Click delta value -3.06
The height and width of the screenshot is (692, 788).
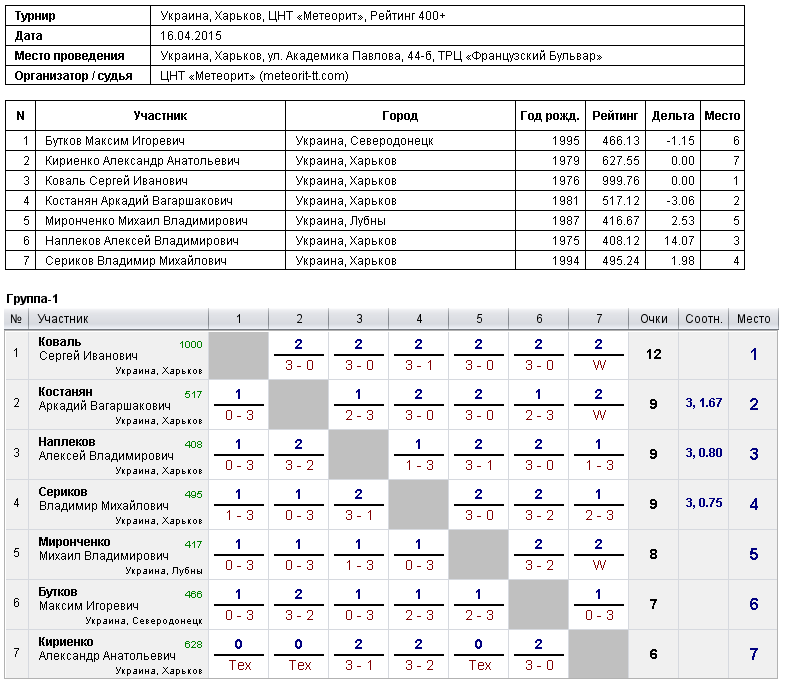[680, 201]
